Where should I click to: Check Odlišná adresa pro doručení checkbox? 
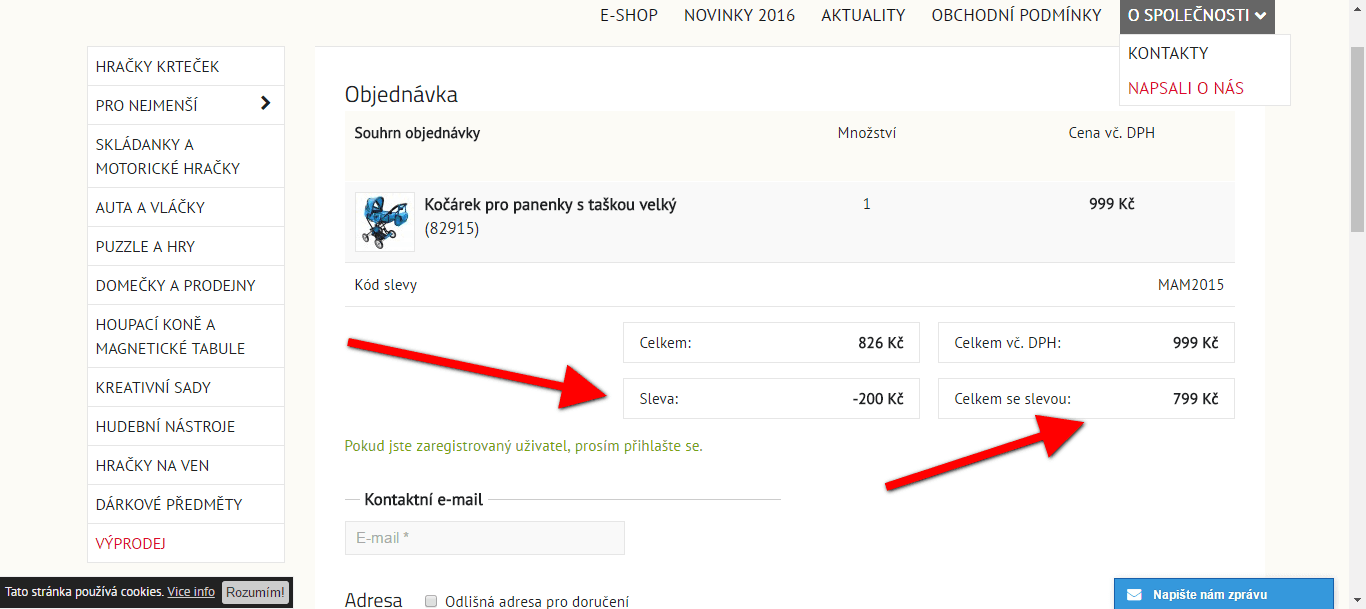432,601
